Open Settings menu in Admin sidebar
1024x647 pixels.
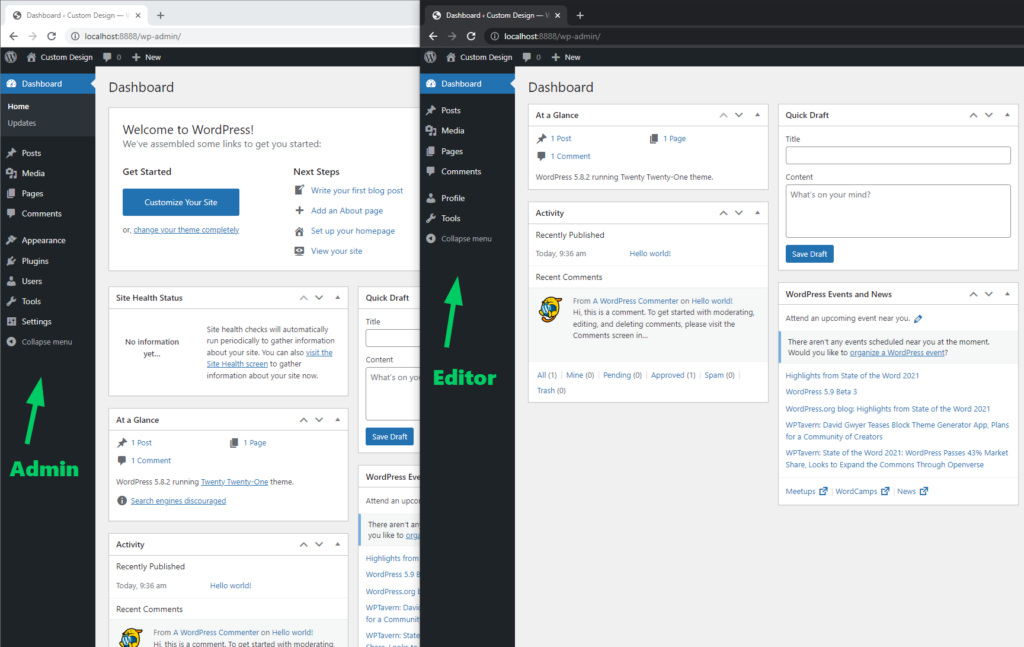pyautogui.click(x=36, y=321)
